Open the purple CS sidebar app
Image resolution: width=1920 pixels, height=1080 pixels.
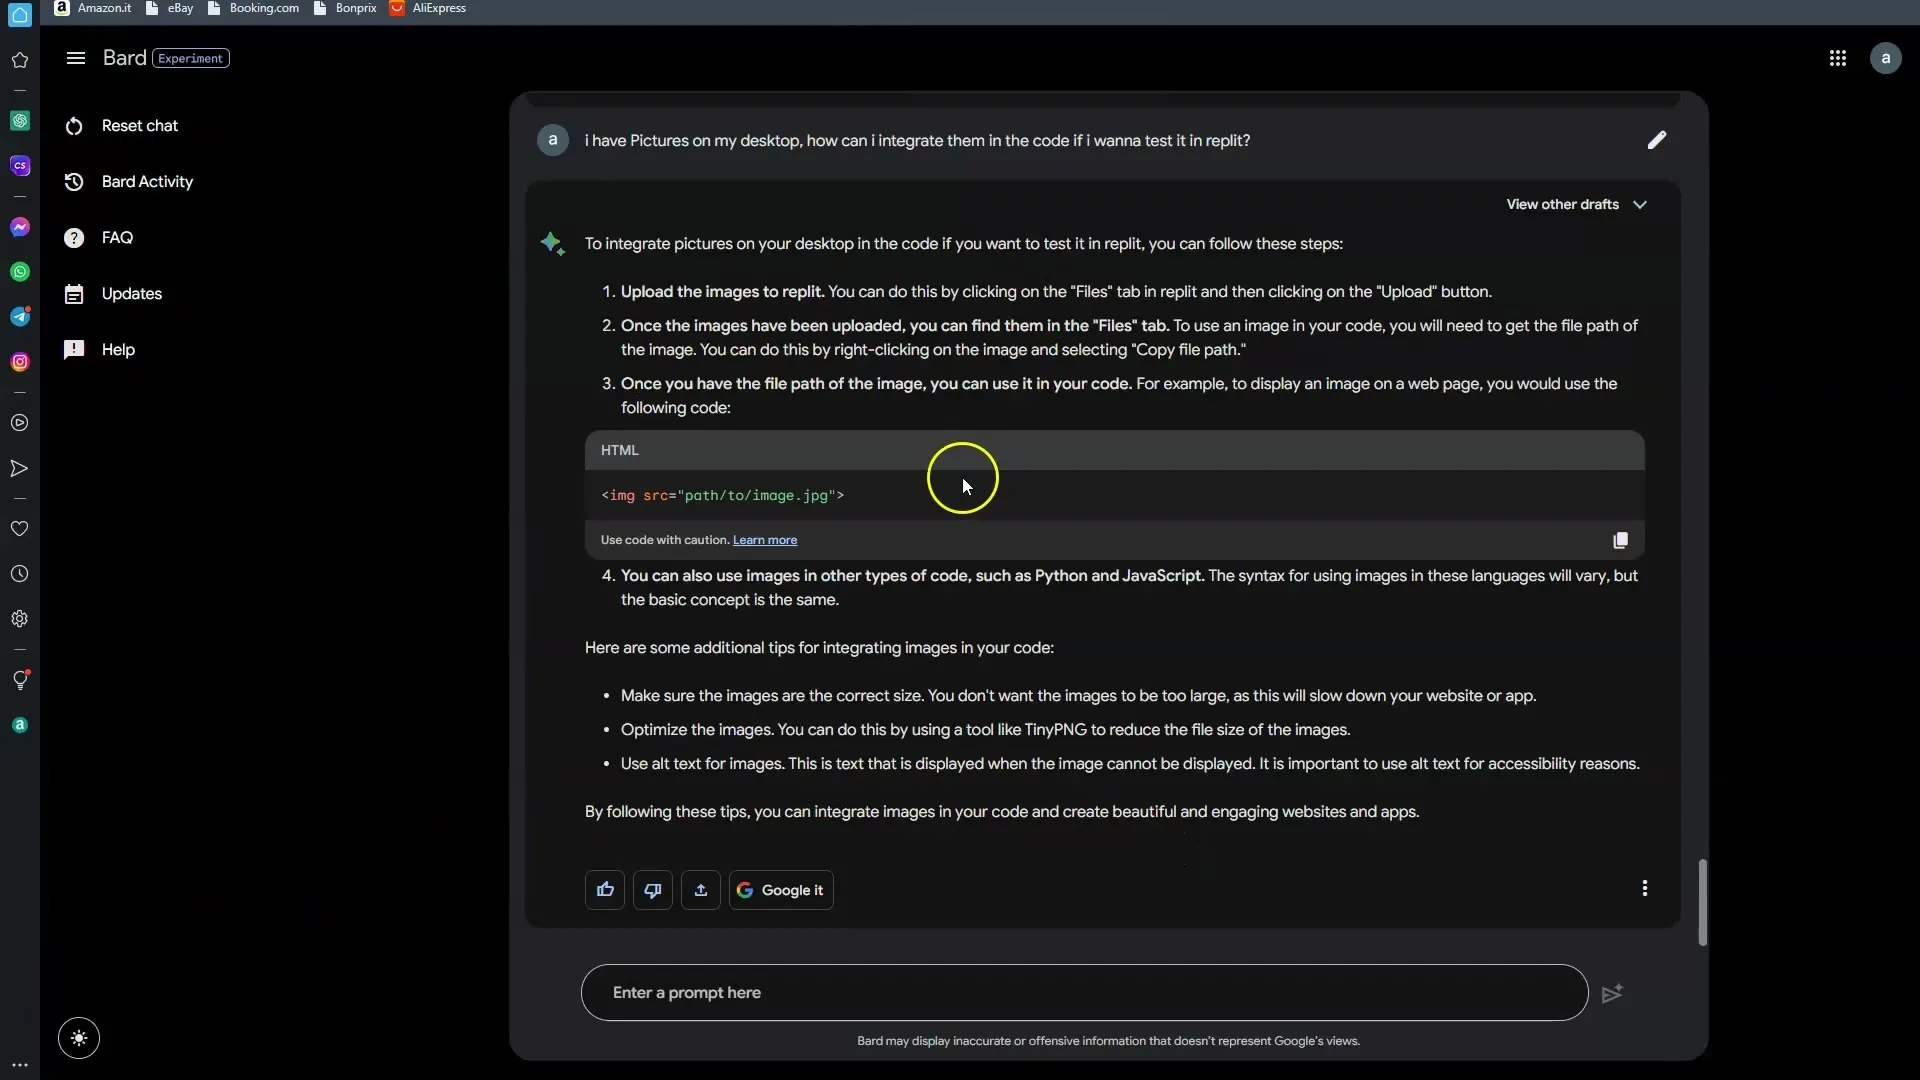pyautogui.click(x=19, y=166)
